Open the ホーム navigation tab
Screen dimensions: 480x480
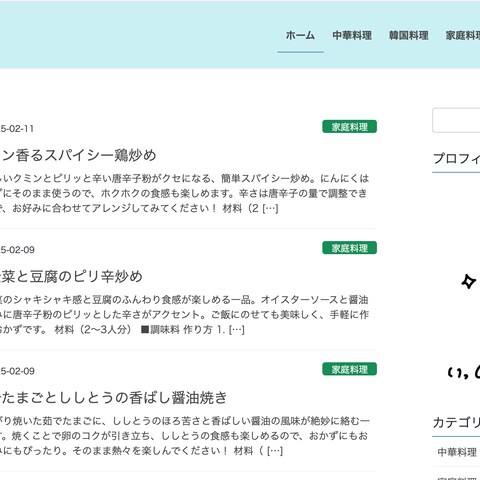click(x=300, y=35)
